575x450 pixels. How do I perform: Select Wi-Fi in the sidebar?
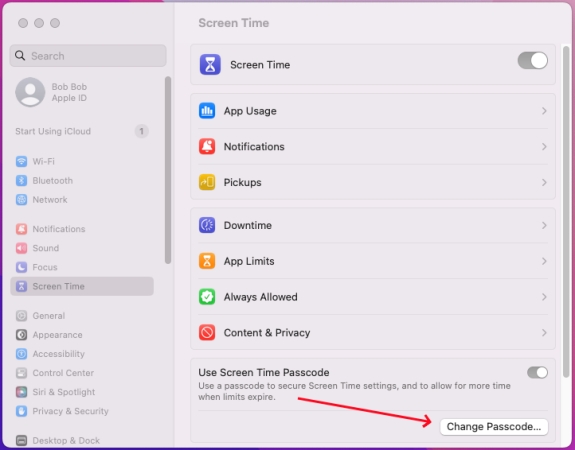(82, 161)
